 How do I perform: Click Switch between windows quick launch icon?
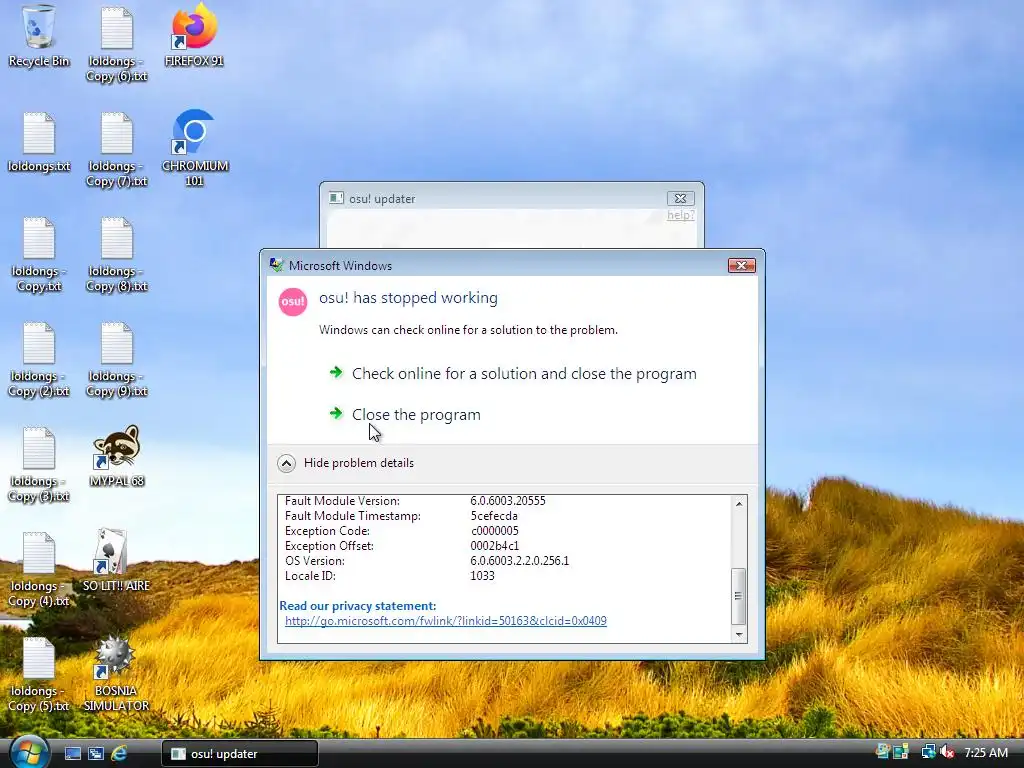click(x=96, y=754)
